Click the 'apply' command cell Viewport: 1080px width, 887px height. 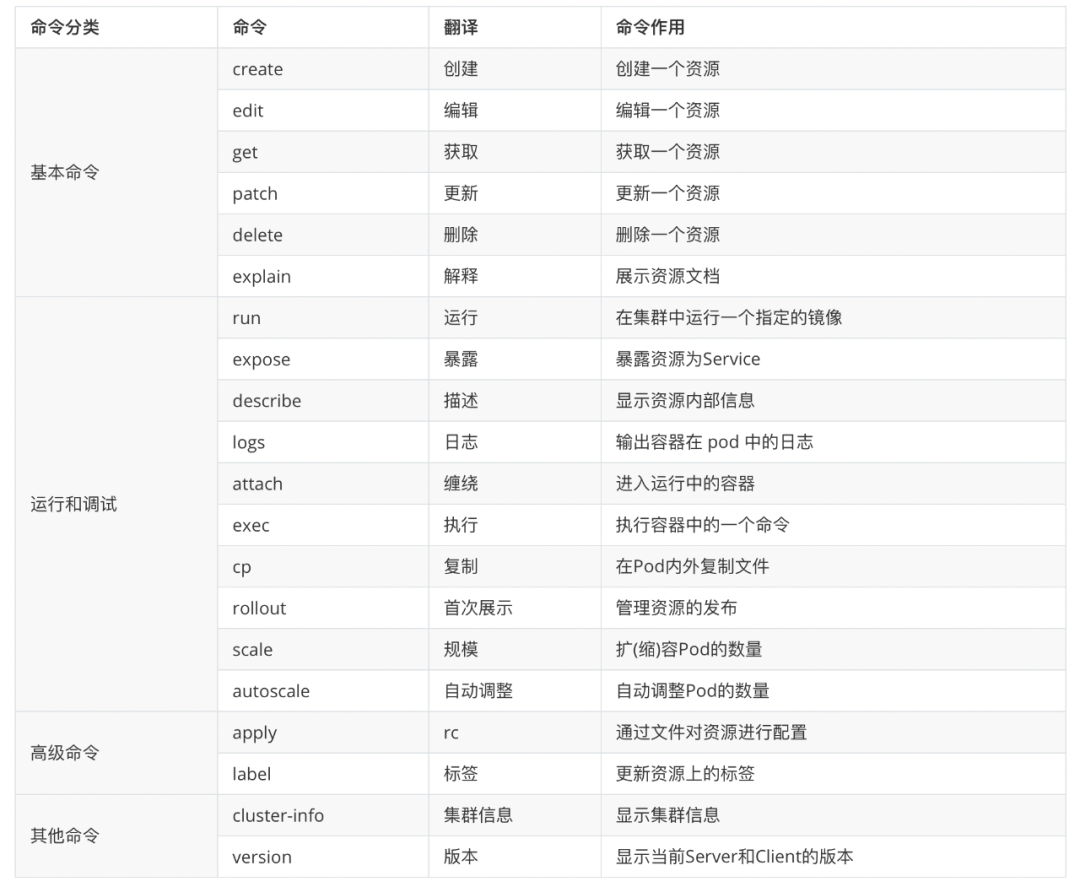[x=323, y=733]
